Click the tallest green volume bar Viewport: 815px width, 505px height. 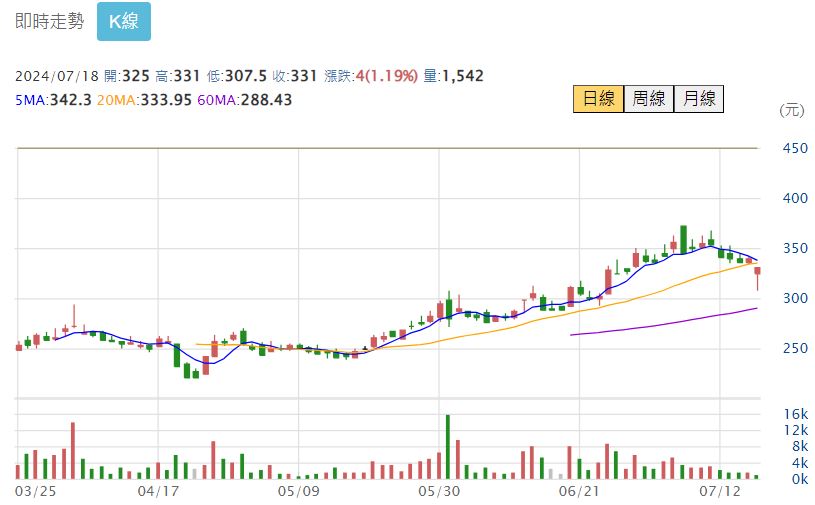[448, 447]
